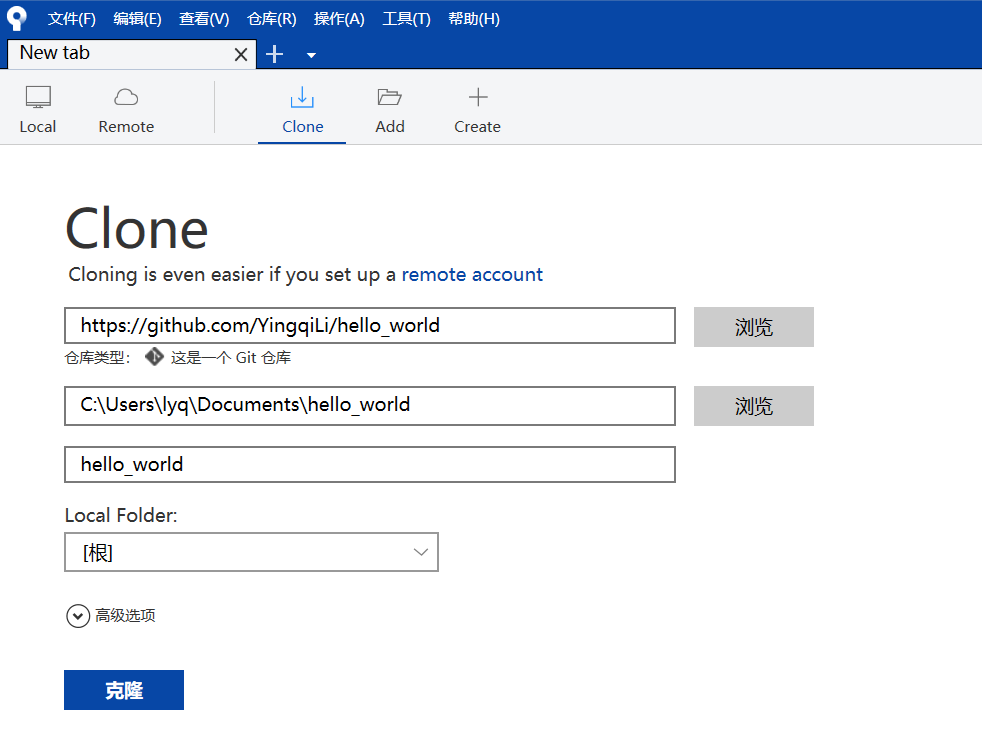Click the Git repository type icon
This screenshot has width=982, height=740.
tap(154, 357)
